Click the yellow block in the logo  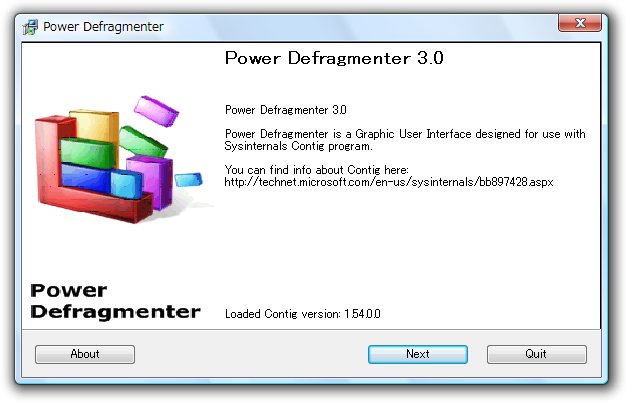(95, 125)
